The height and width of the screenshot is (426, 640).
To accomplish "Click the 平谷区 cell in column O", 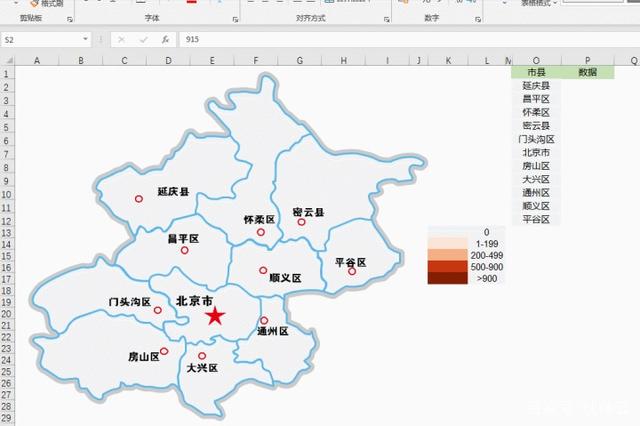I will coord(536,219).
